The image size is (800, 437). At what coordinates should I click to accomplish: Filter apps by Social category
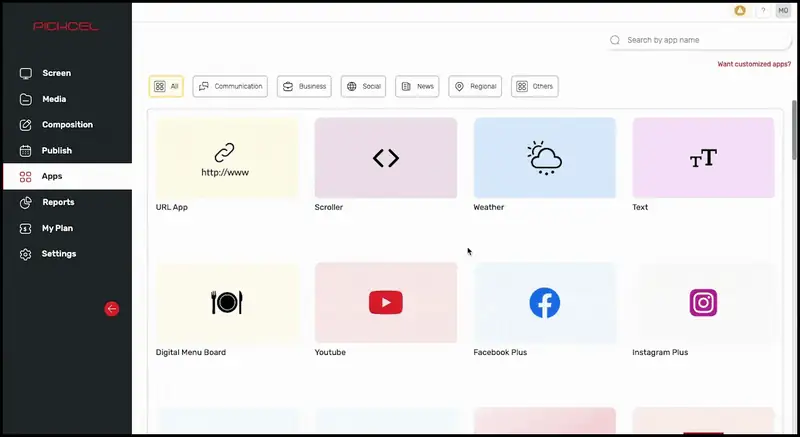click(363, 86)
